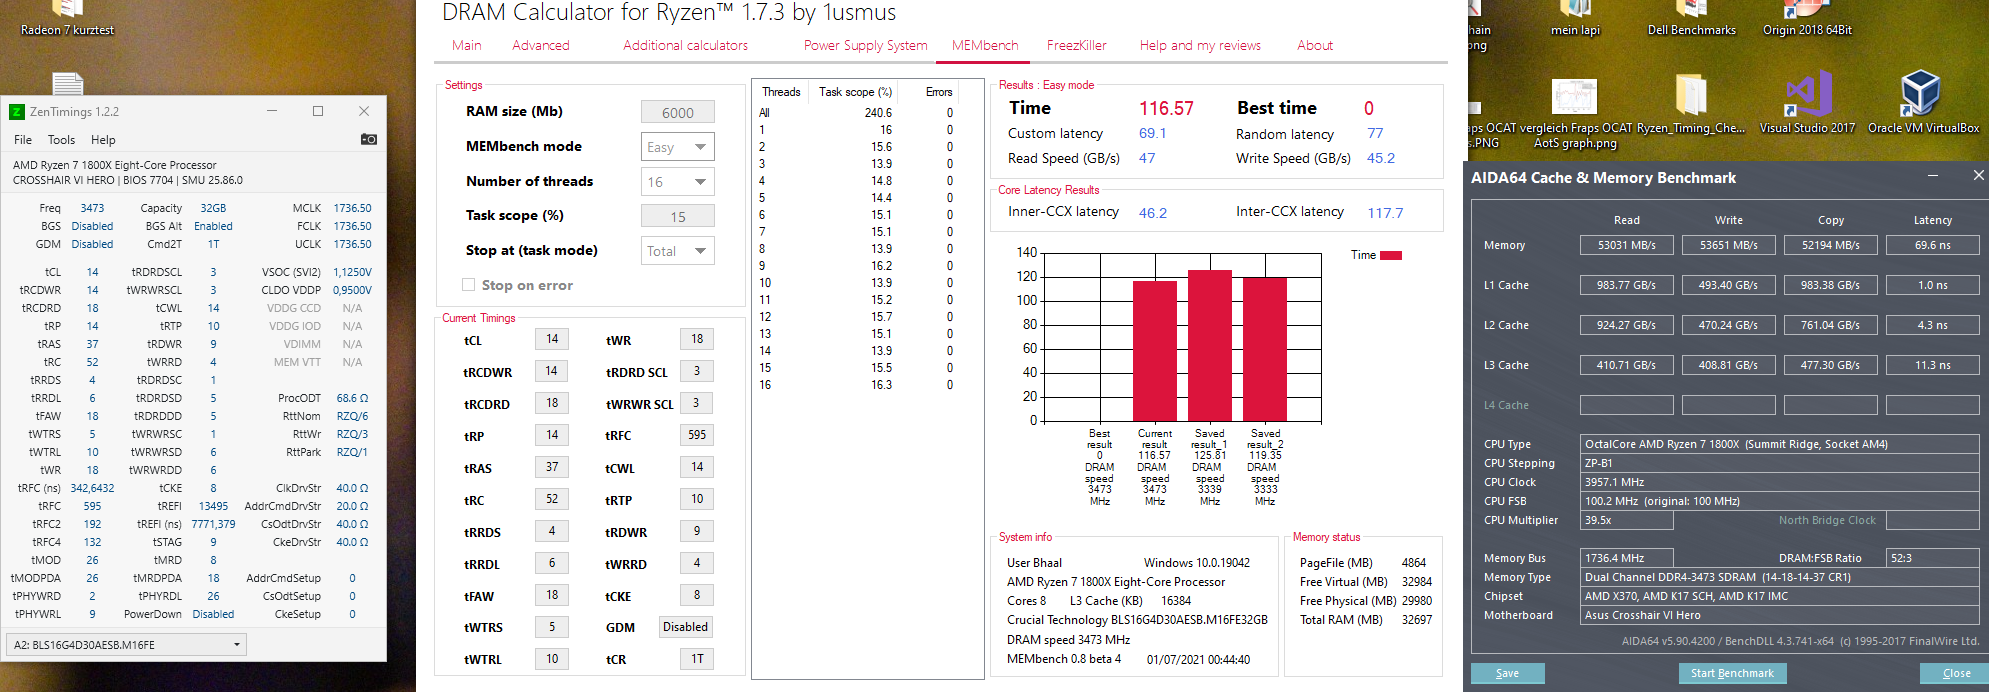The height and width of the screenshot is (692, 1989).
Task: Open the Help and my reviews tab
Action: [x=1200, y=45]
